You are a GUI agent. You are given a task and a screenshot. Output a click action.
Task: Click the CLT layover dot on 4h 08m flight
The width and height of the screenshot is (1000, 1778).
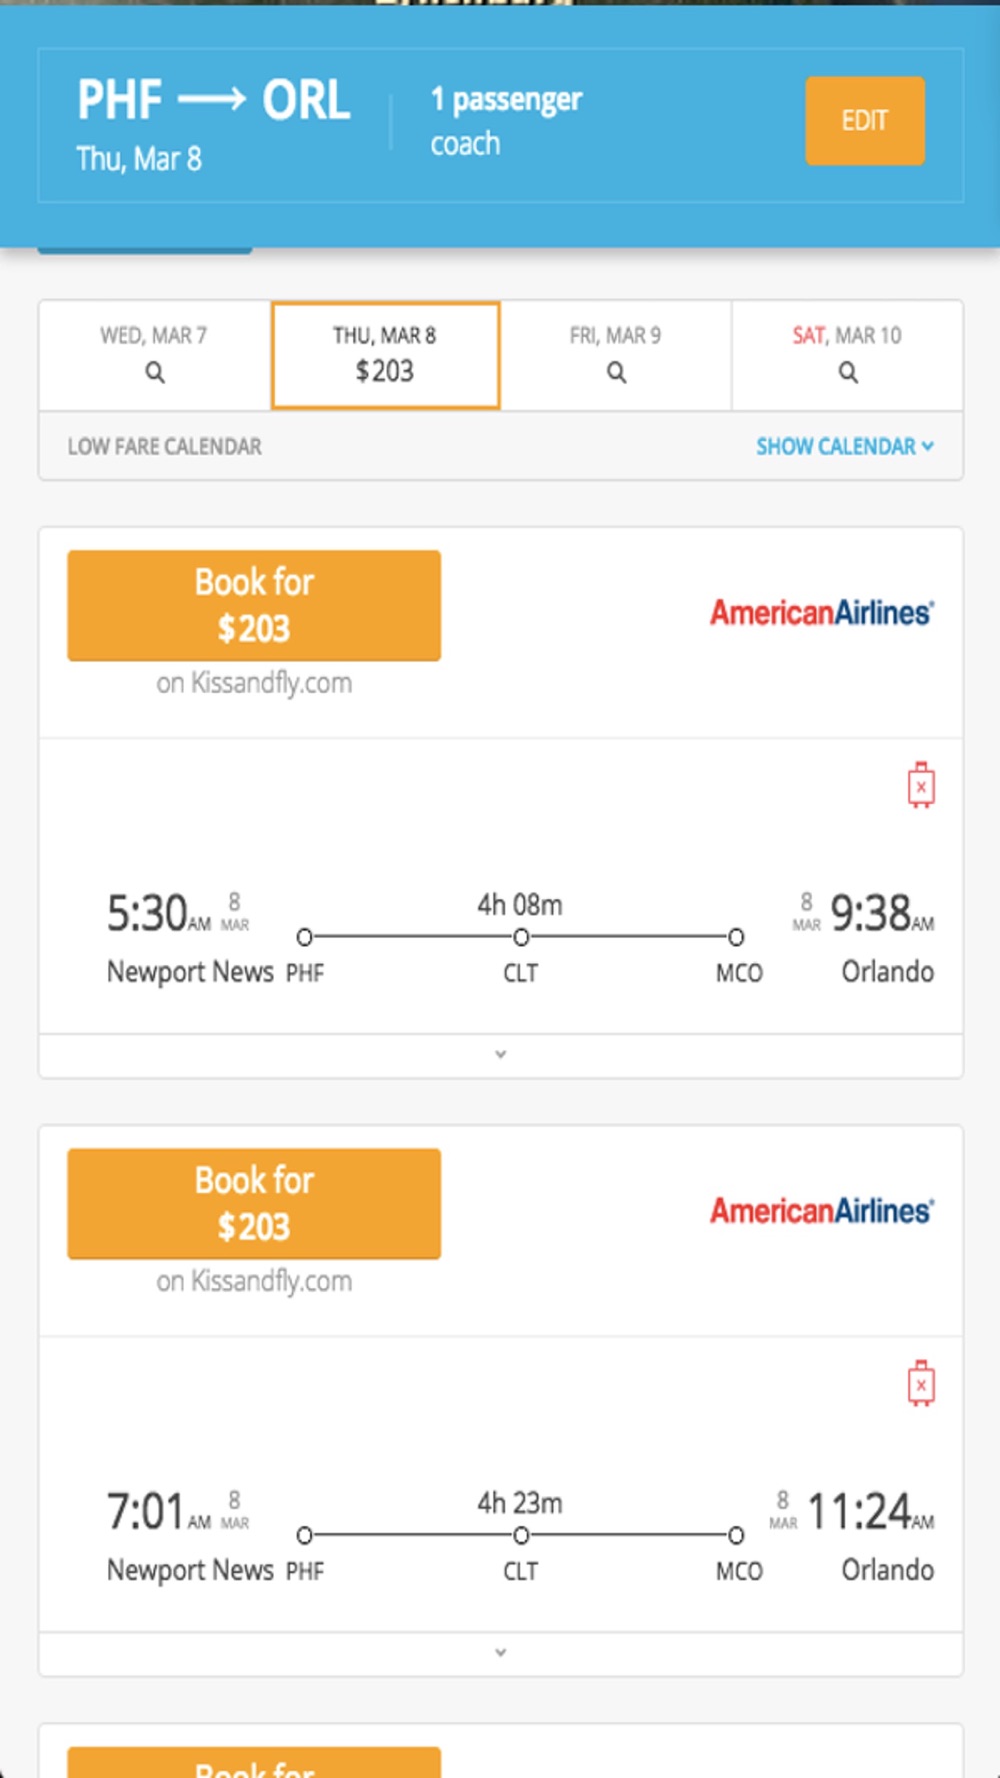point(521,937)
